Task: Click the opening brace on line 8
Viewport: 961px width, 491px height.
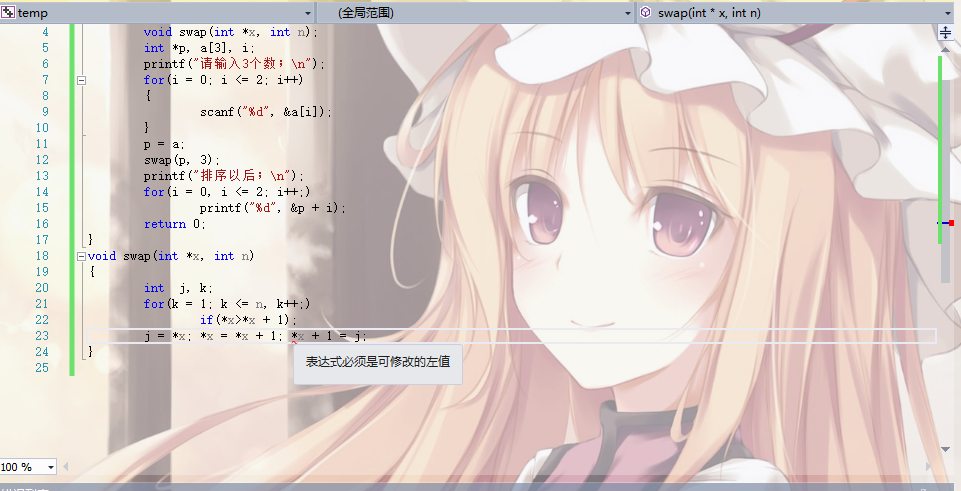Action: [x=148, y=96]
